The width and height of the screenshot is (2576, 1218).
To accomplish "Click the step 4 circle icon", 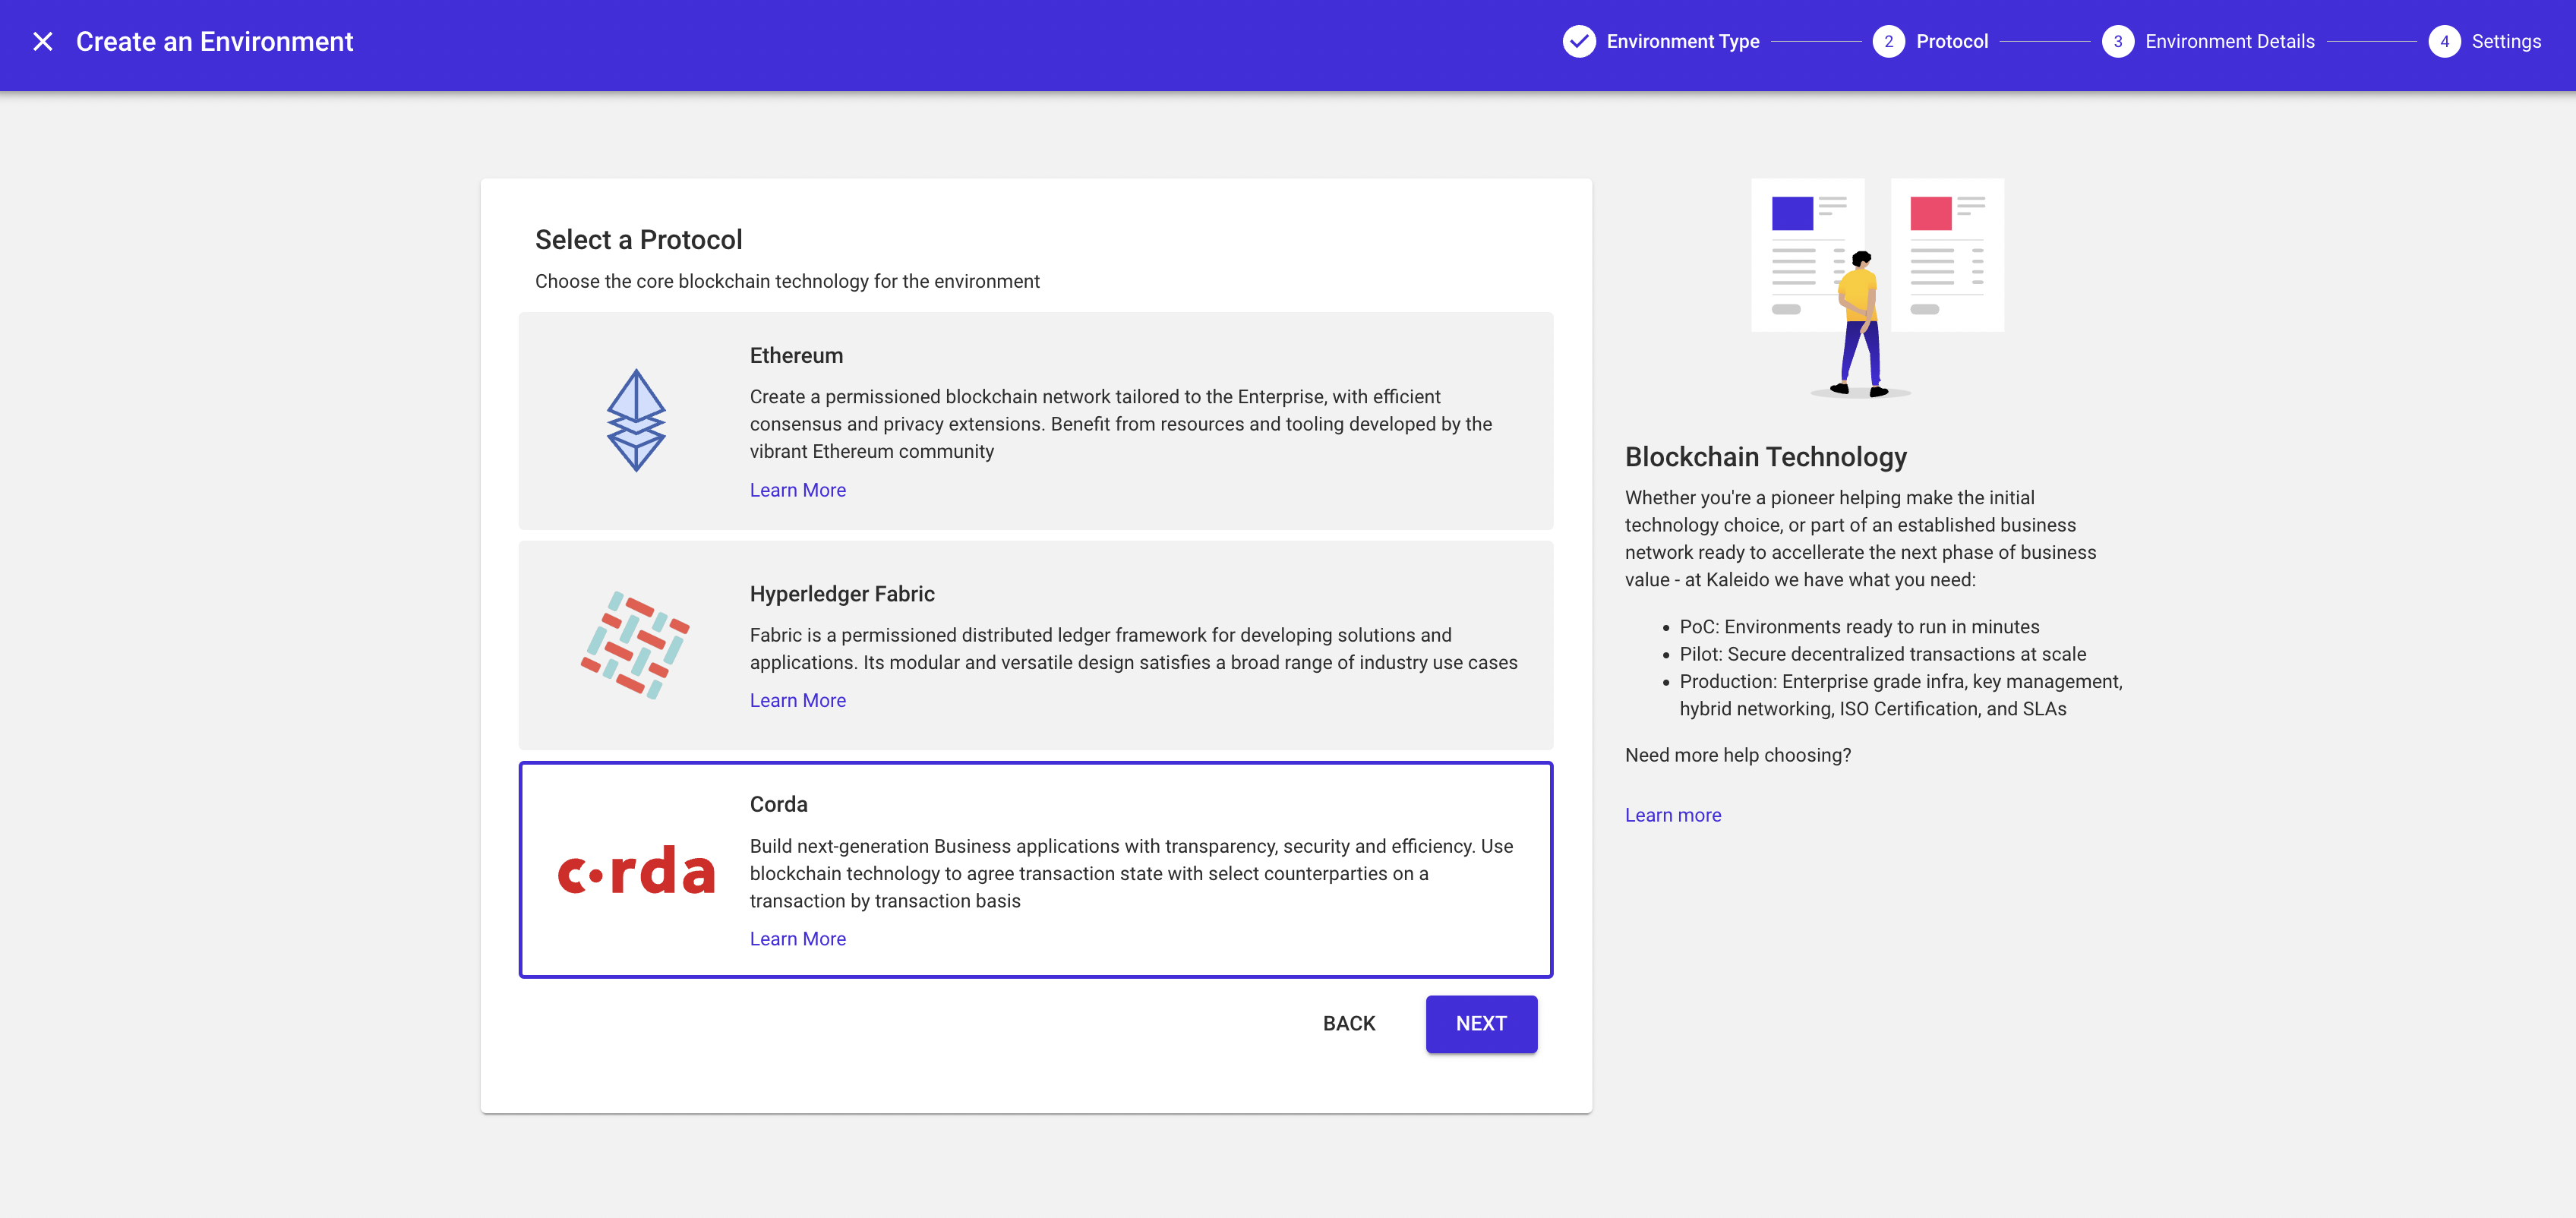I will tap(2444, 41).
